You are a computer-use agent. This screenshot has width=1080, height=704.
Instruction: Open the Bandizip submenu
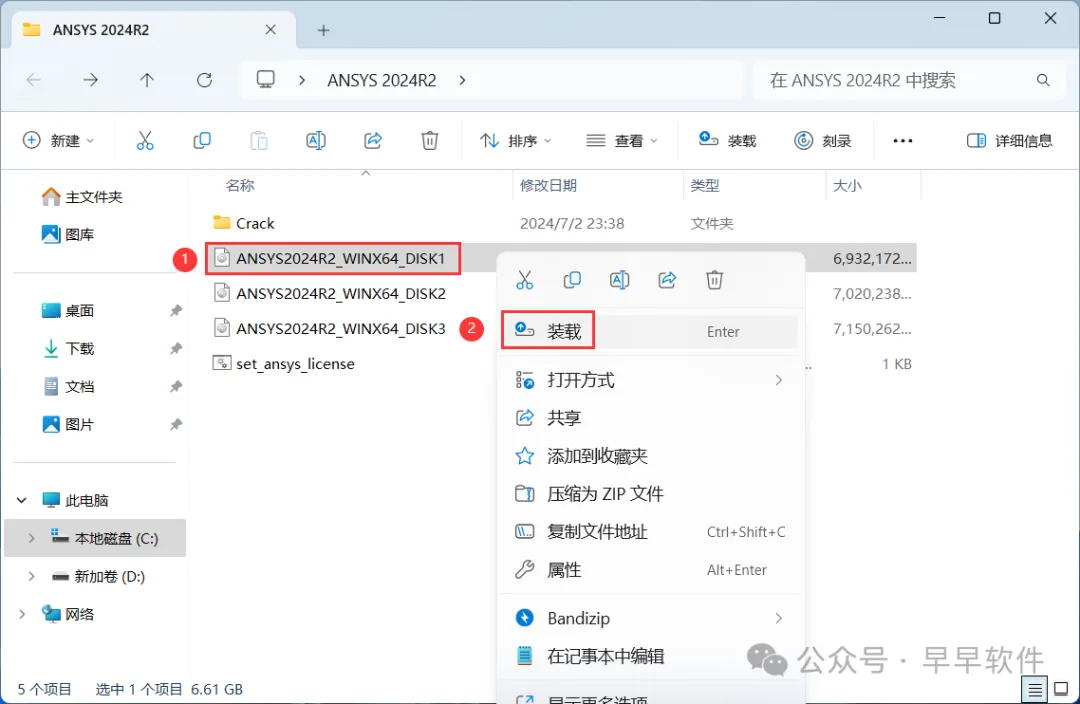[x=650, y=618]
